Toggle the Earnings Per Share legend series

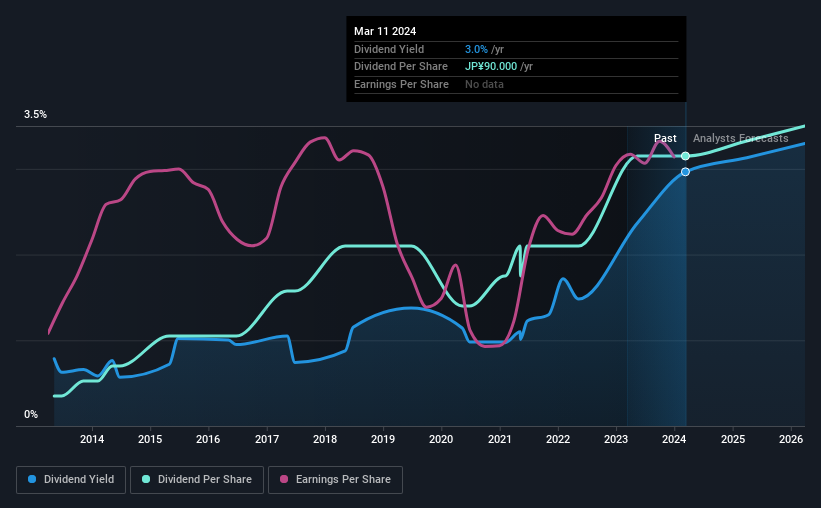pos(335,480)
